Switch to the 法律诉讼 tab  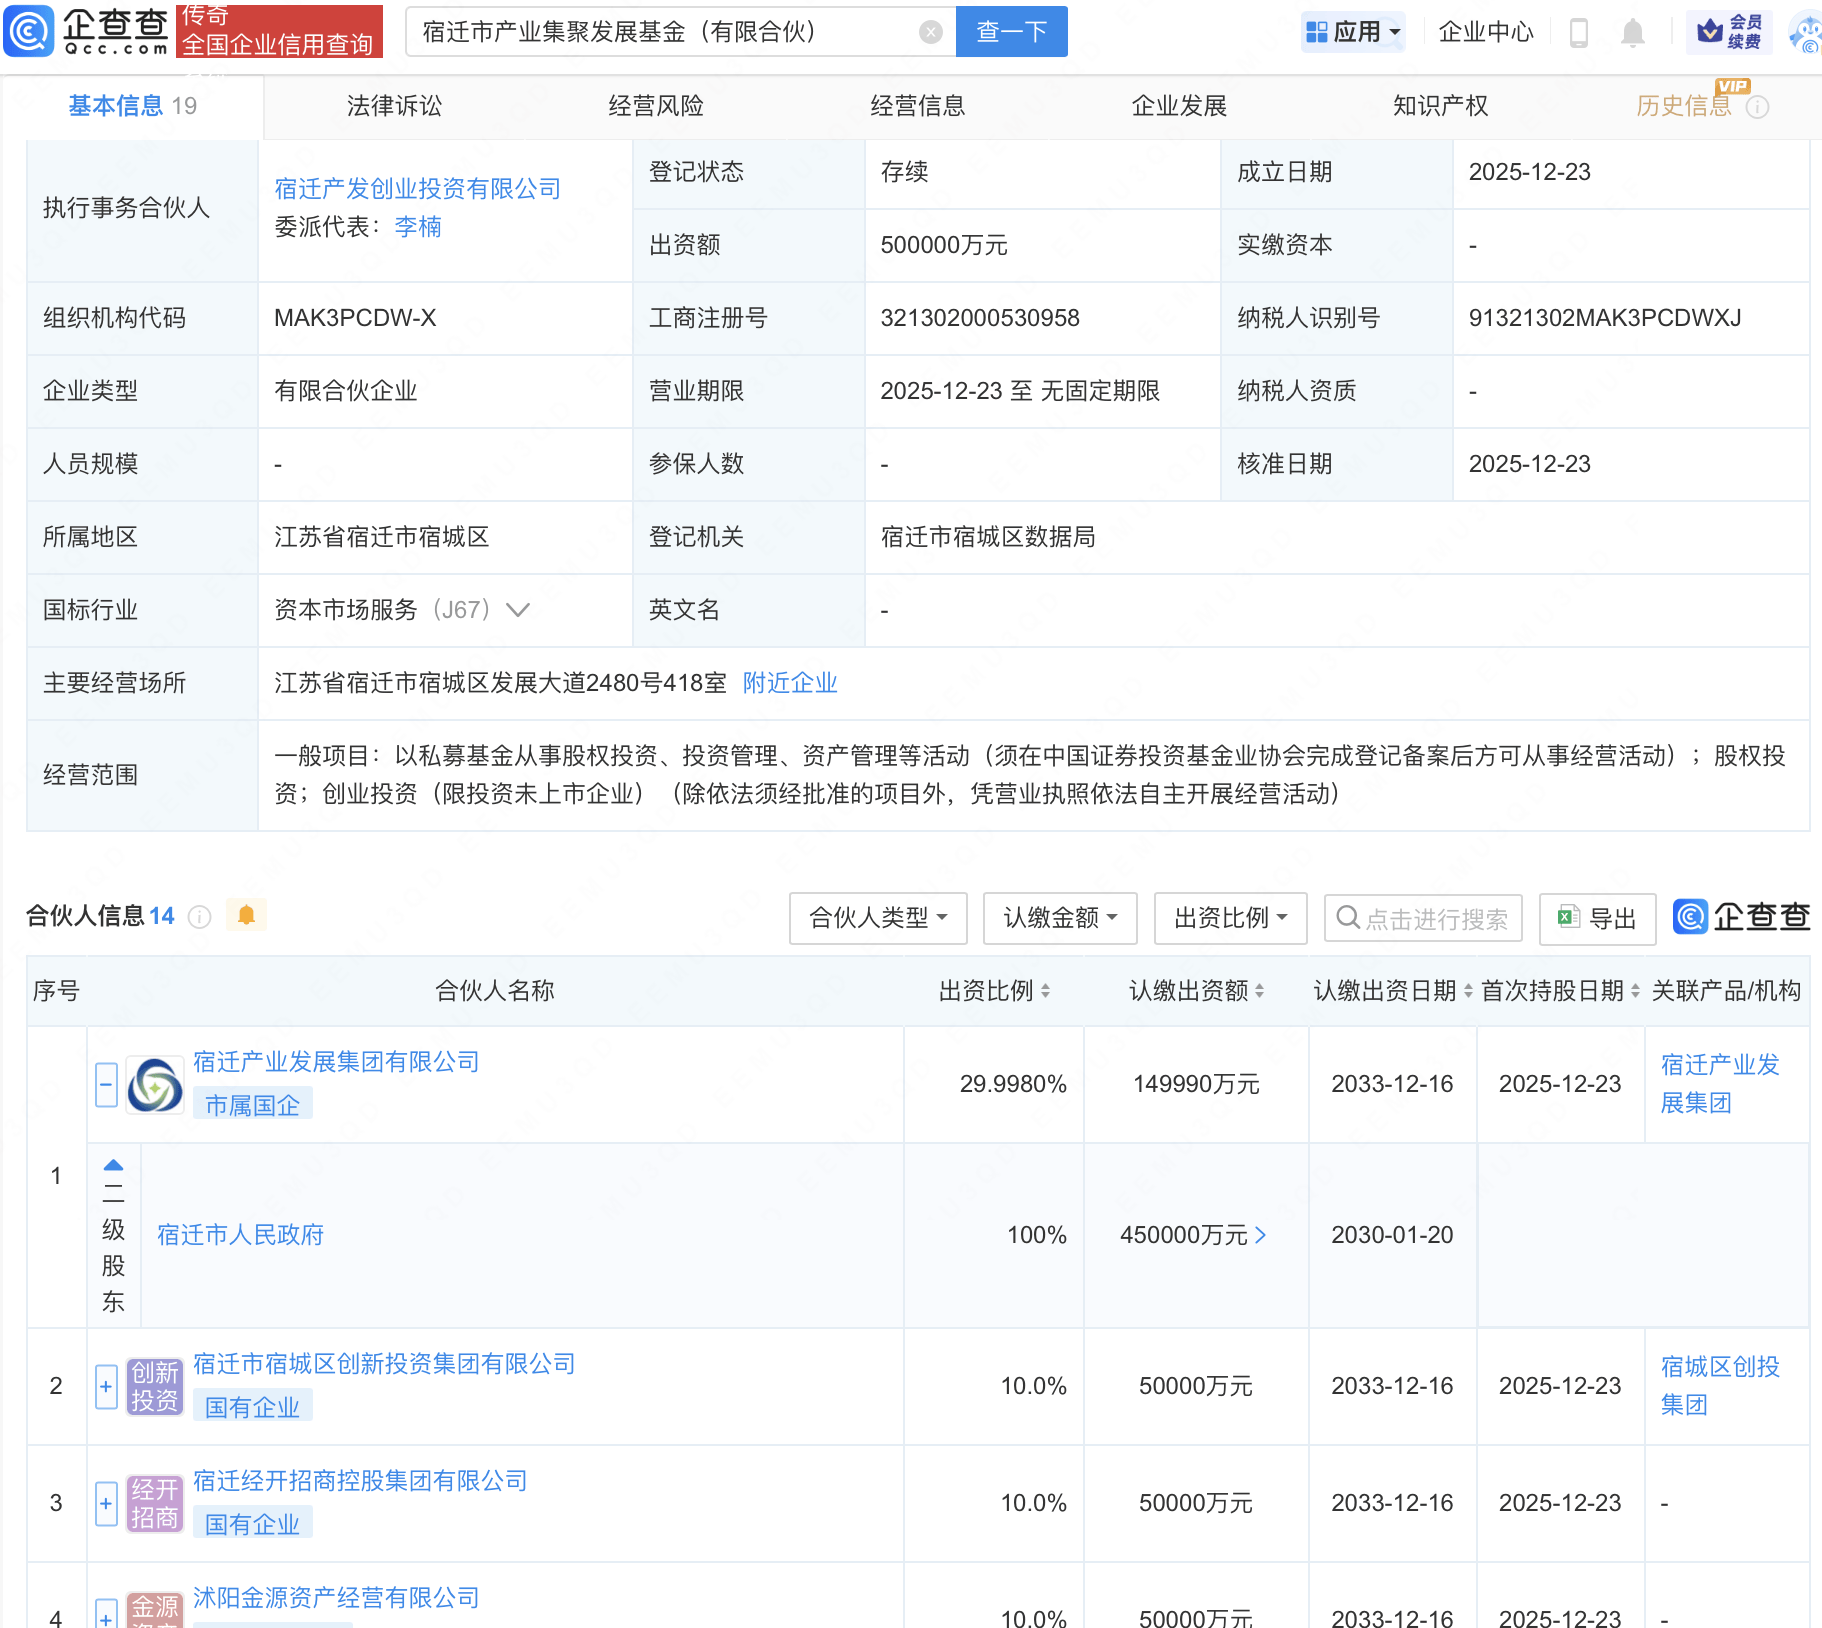(394, 106)
